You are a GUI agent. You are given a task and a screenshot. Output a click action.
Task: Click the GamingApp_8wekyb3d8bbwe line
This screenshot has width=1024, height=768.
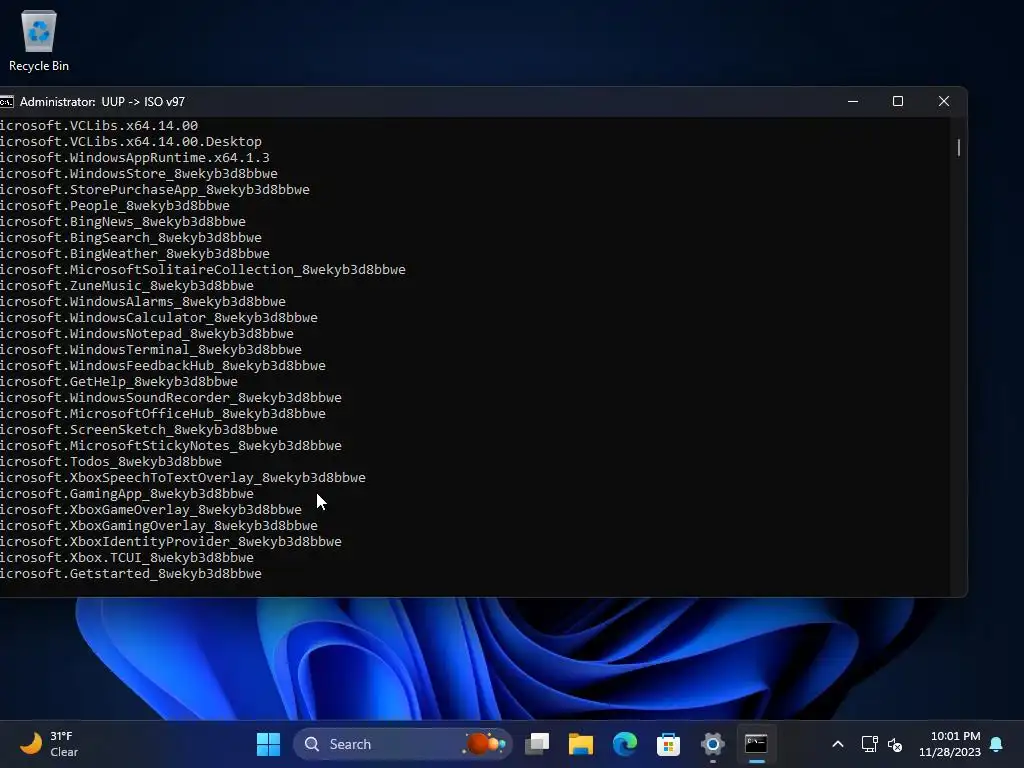pyautogui.click(x=127, y=494)
